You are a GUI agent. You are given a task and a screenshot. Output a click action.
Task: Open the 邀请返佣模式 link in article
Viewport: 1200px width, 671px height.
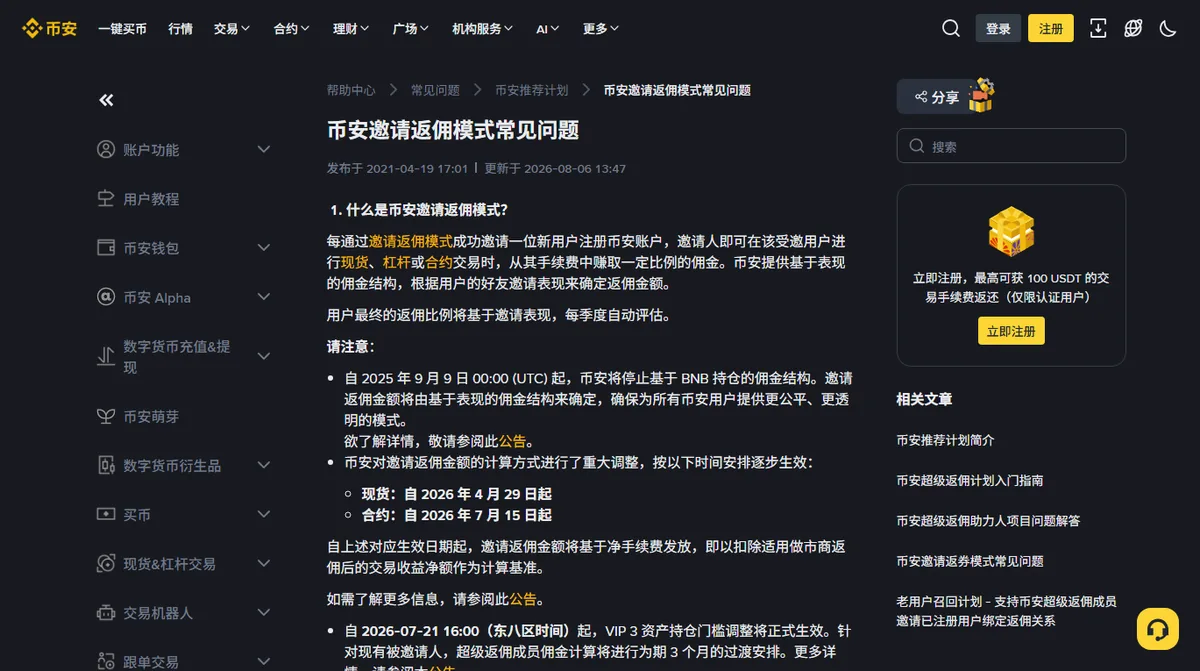click(411, 241)
